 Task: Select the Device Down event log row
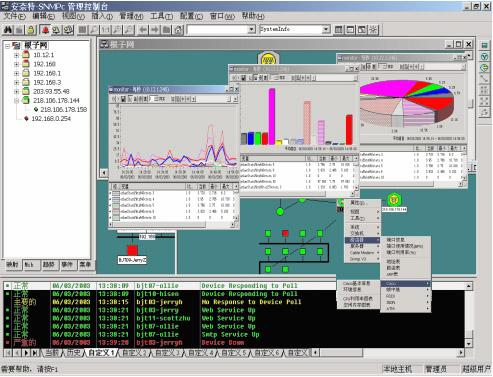pos(234,343)
